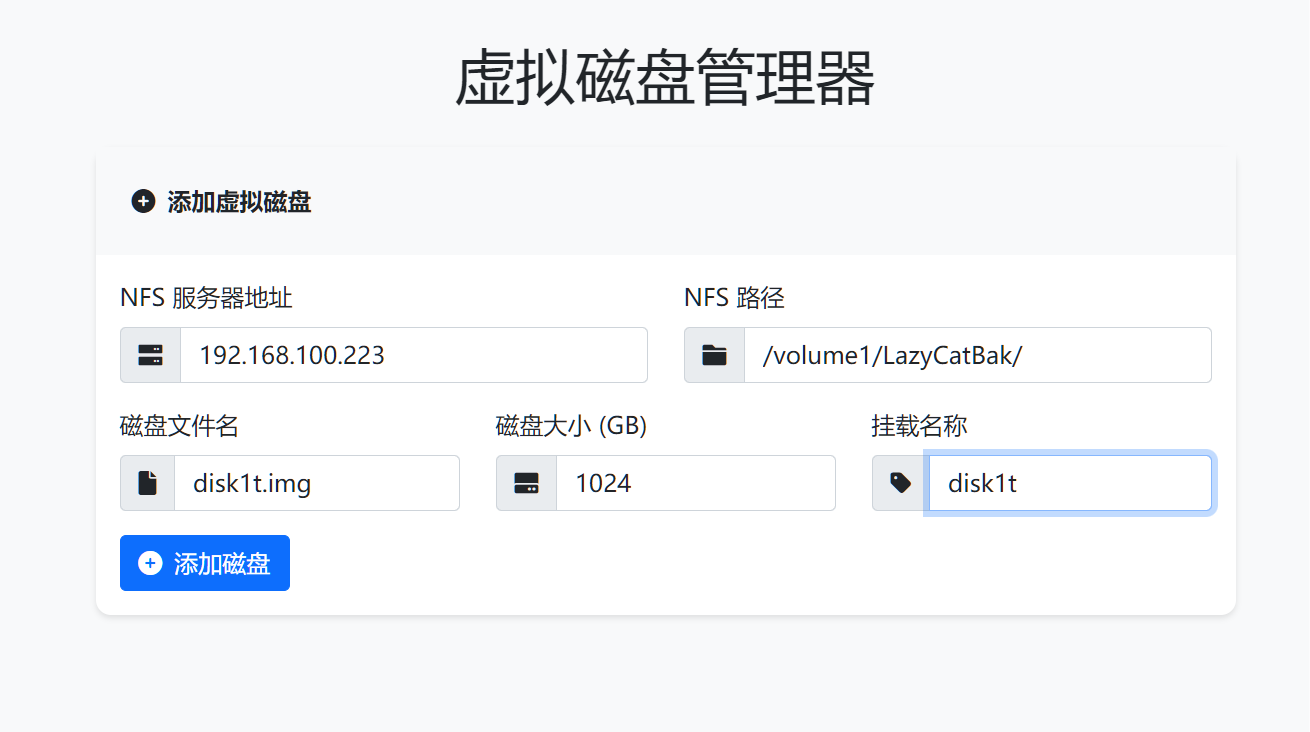Click the 挂载名称 label
This screenshot has height=732, width=1310.
pos(919,426)
